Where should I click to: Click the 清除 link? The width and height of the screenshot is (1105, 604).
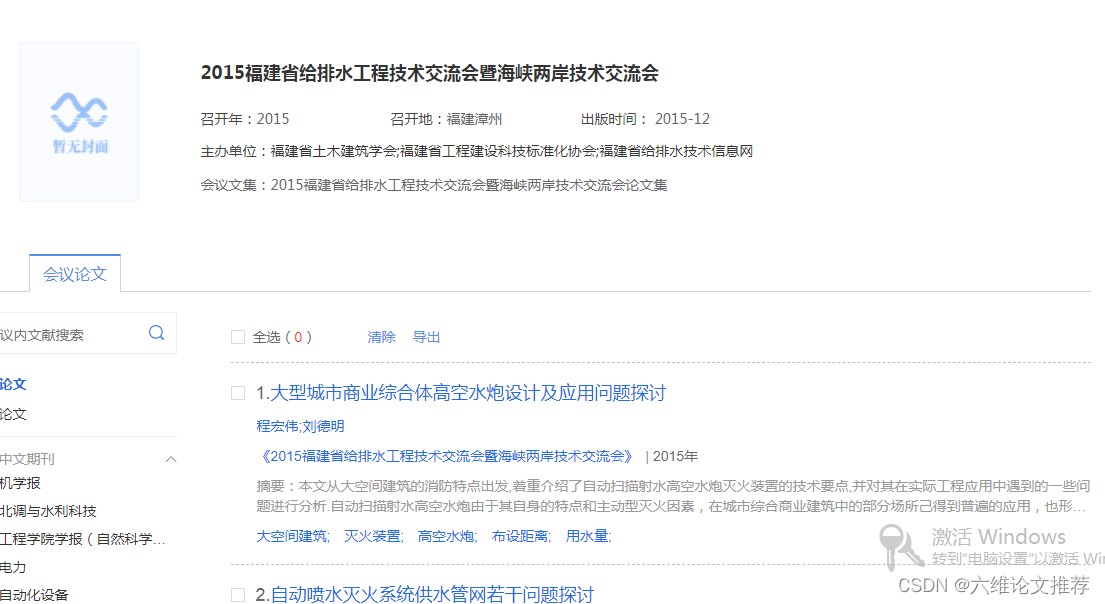(x=381, y=337)
